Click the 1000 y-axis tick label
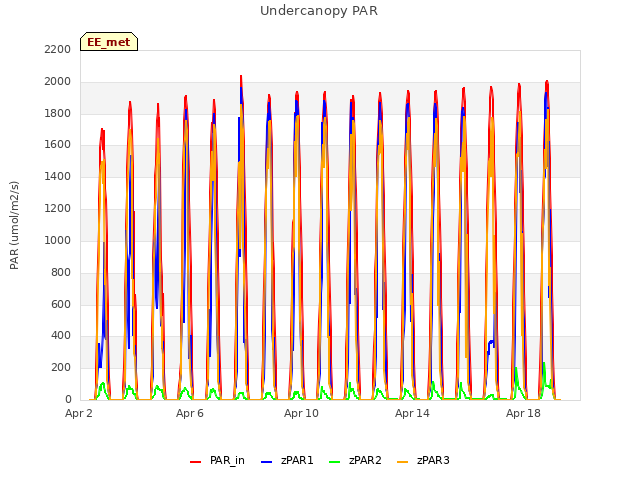This screenshot has height=480, width=640. point(58,240)
